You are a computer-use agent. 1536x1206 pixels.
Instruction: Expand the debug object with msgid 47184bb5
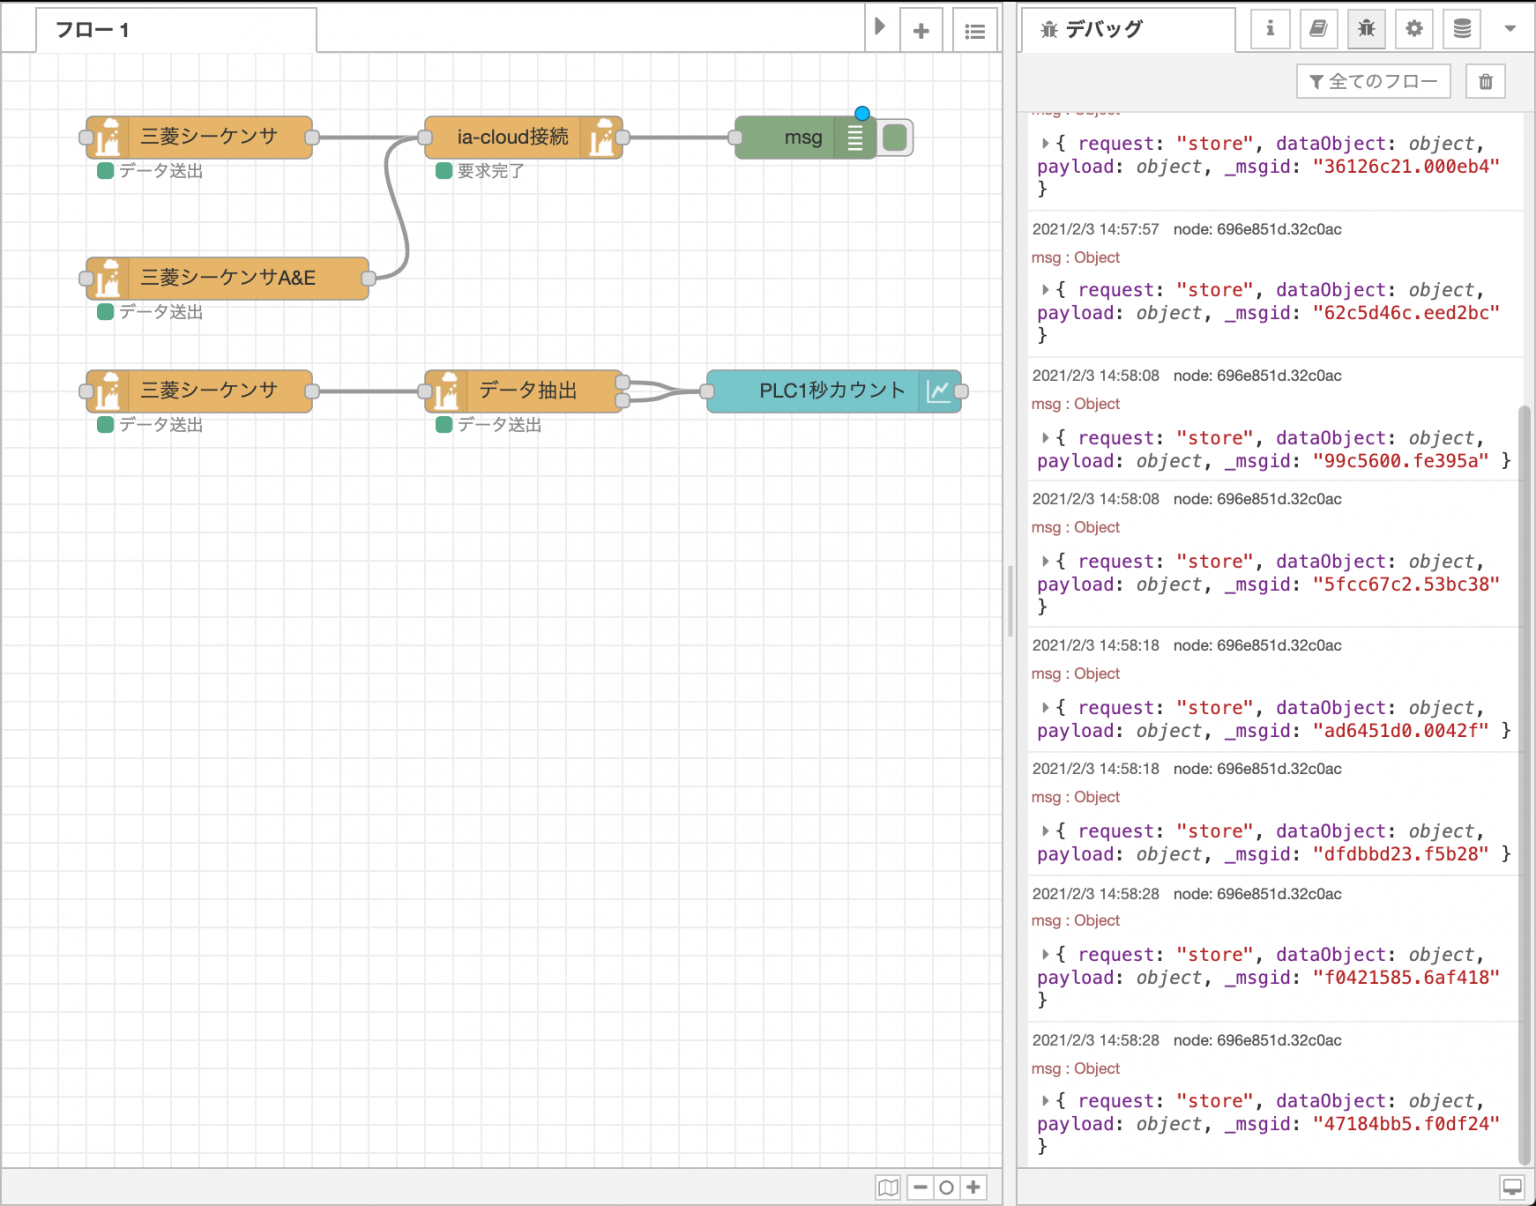coord(1046,1101)
